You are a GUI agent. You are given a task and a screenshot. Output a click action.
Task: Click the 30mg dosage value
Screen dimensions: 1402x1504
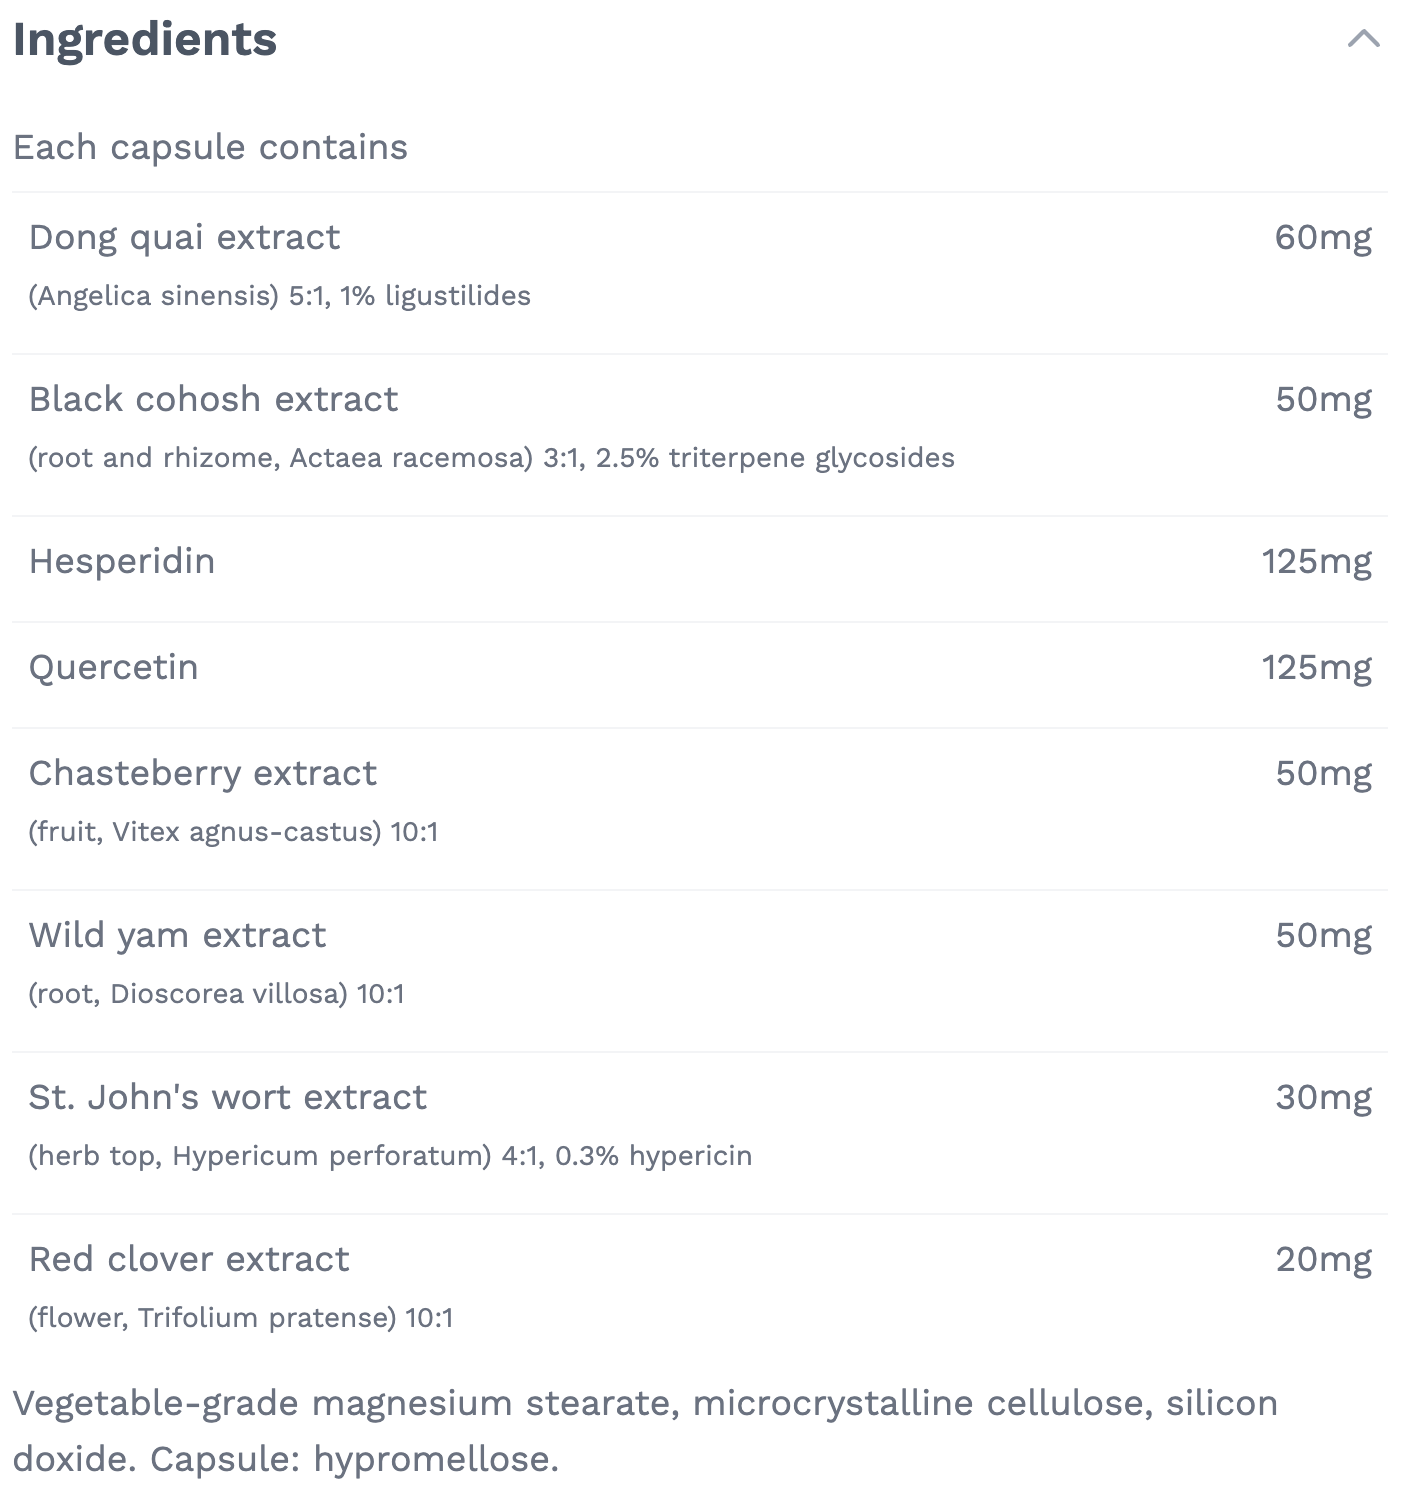pos(1322,1098)
